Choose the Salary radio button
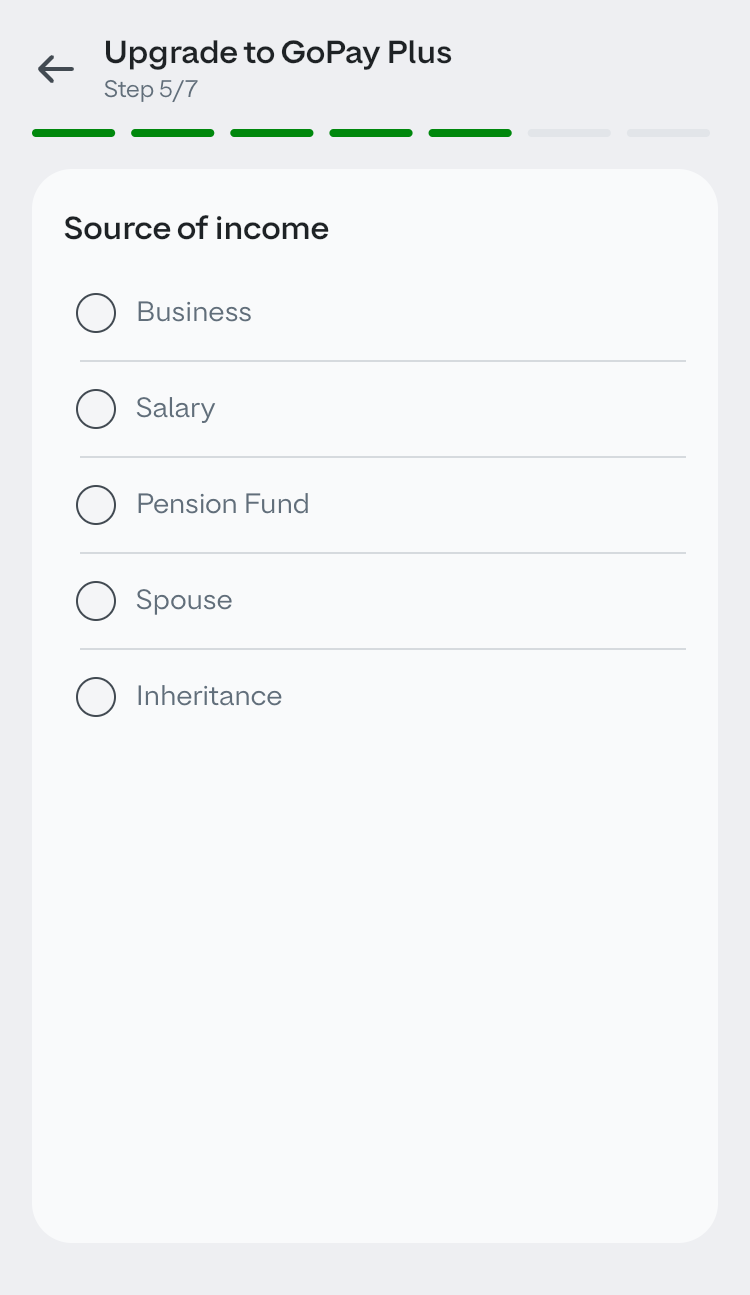The image size is (750, 1295). (x=96, y=409)
